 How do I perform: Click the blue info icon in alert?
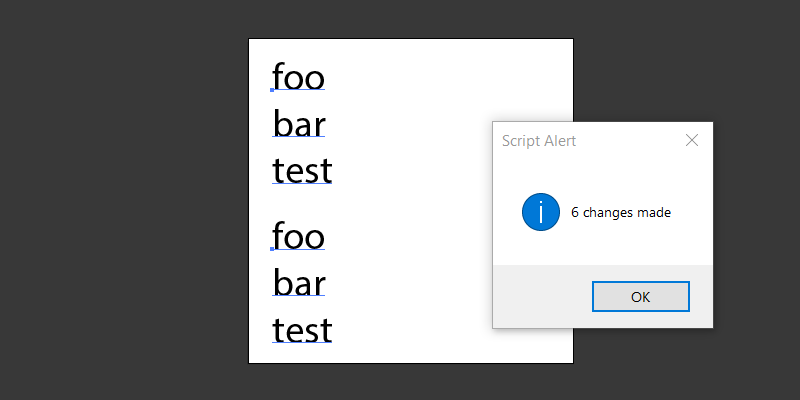point(540,212)
